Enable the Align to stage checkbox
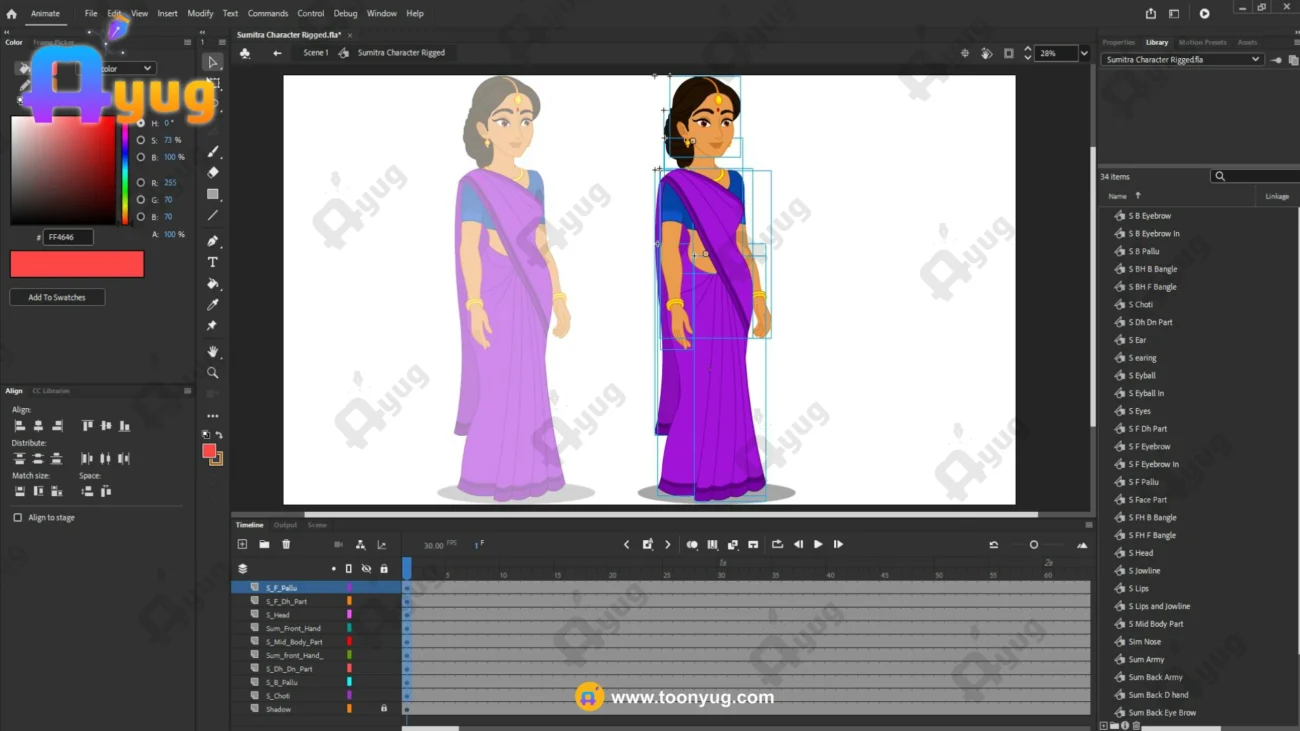This screenshot has height=731, width=1300. [18, 518]
